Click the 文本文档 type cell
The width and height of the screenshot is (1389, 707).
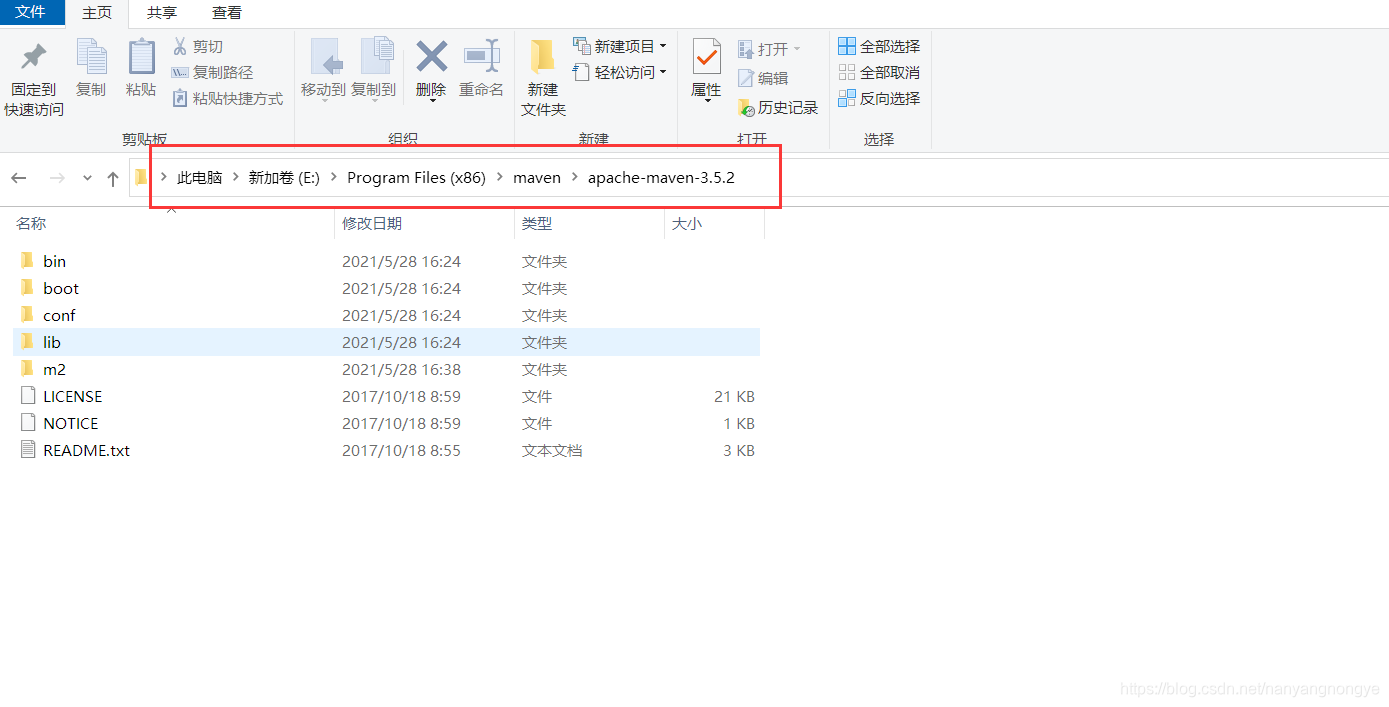tap(552, 450)
